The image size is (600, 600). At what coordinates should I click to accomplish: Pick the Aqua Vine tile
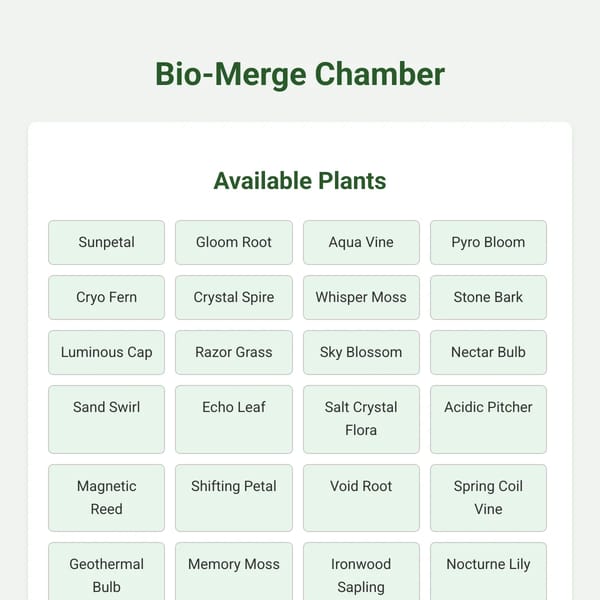coord(361,242)
